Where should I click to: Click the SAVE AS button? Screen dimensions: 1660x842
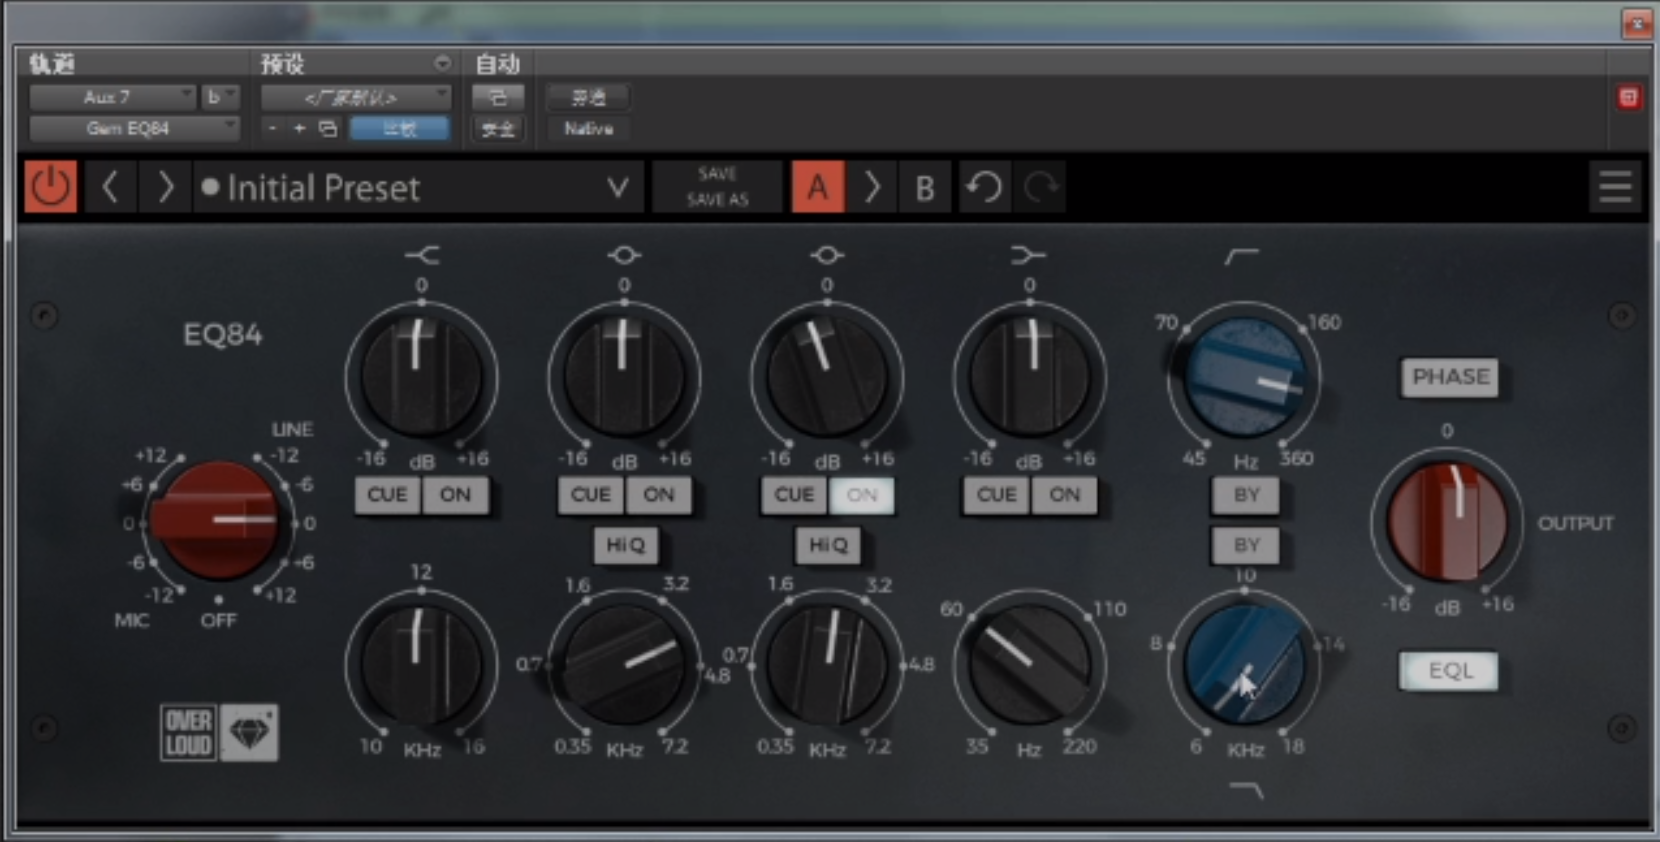717,200
